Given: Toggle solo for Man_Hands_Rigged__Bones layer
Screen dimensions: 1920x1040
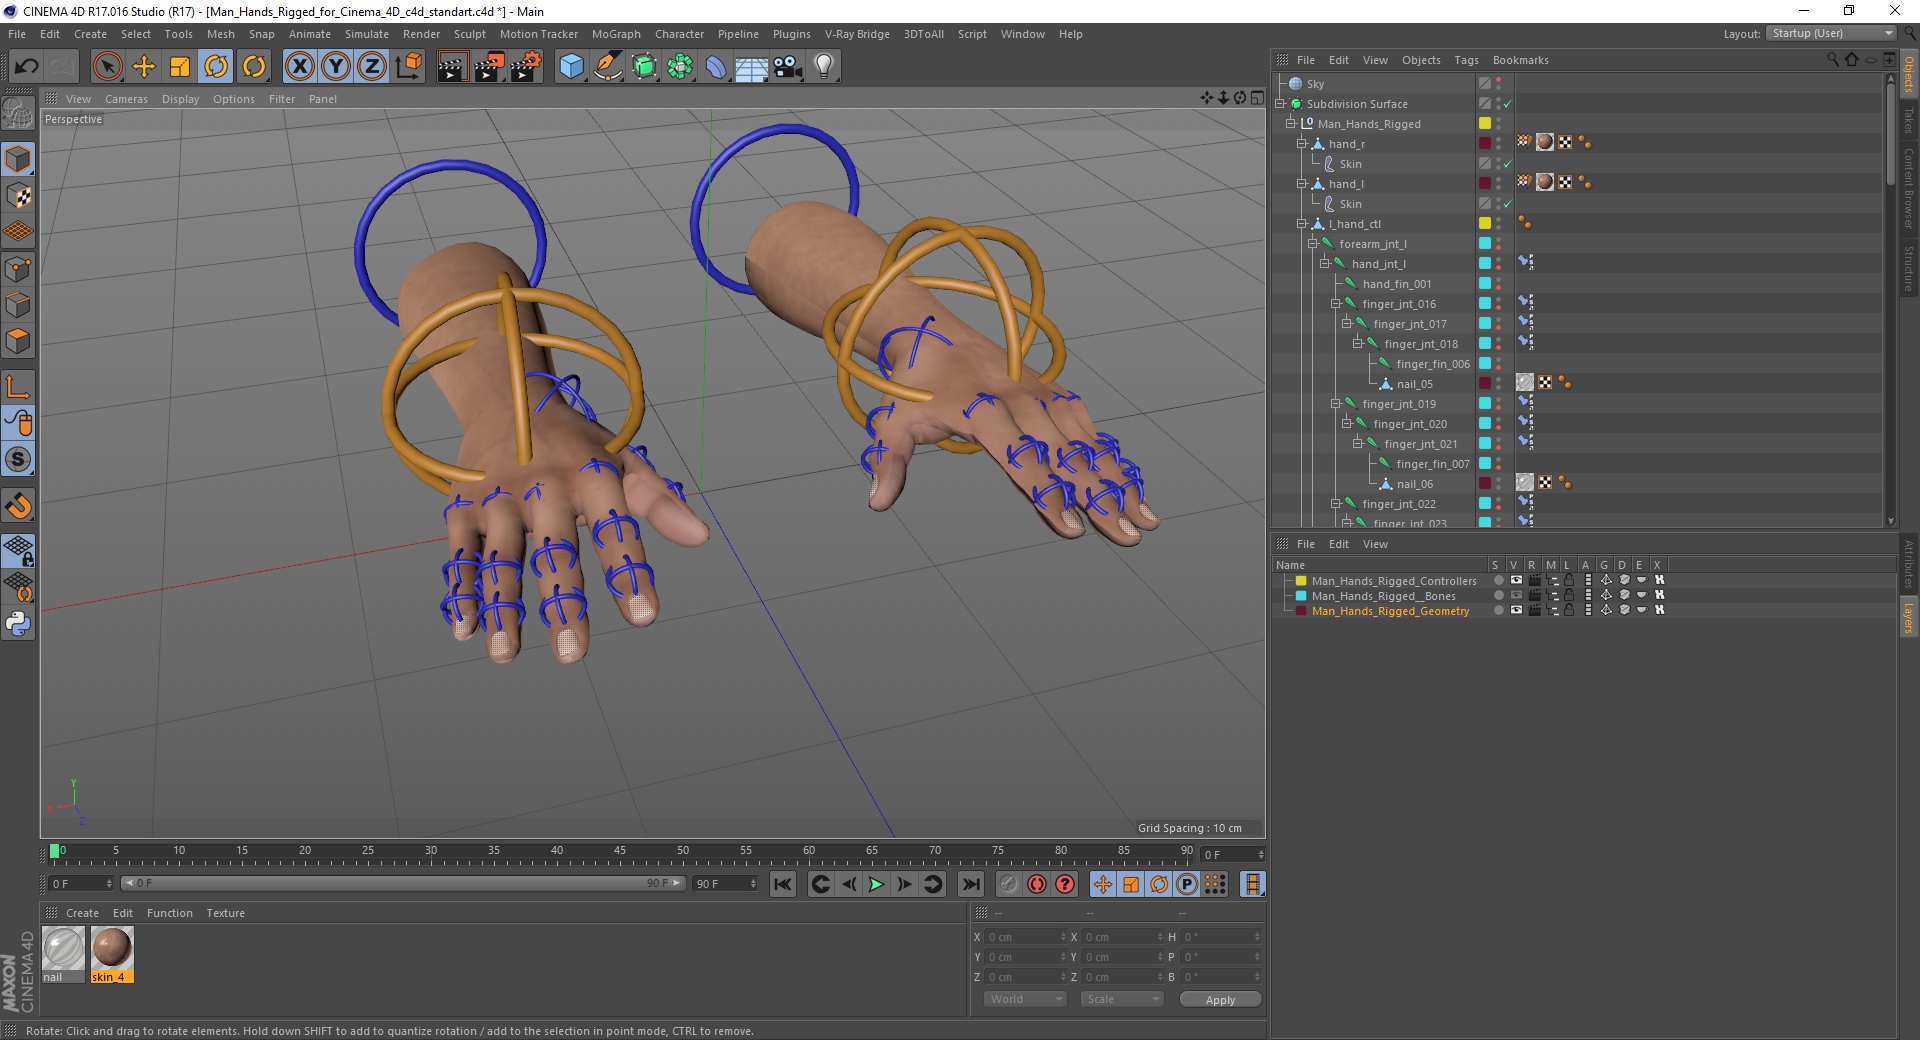Looking at the screenshot, I should (x=1498, y=595).
